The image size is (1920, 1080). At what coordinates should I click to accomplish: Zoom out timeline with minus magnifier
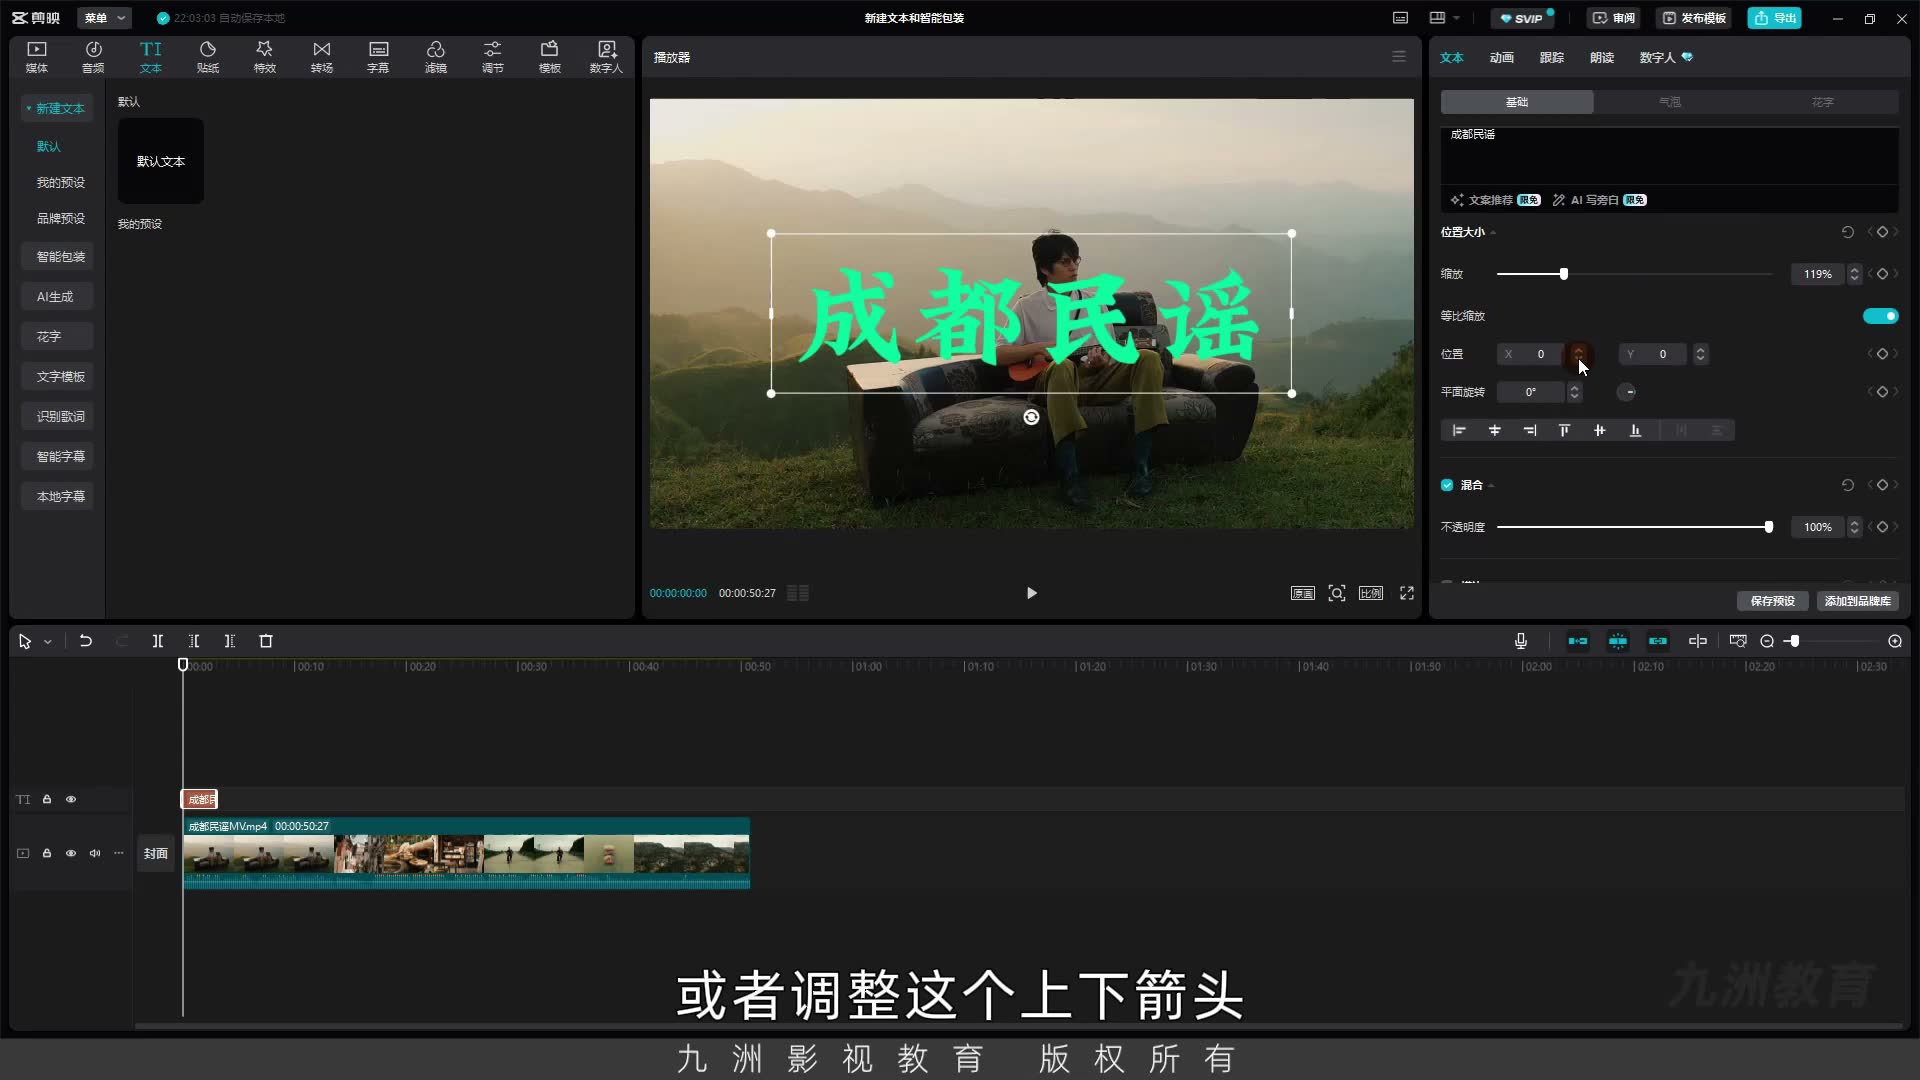(x=1767, y=641)
